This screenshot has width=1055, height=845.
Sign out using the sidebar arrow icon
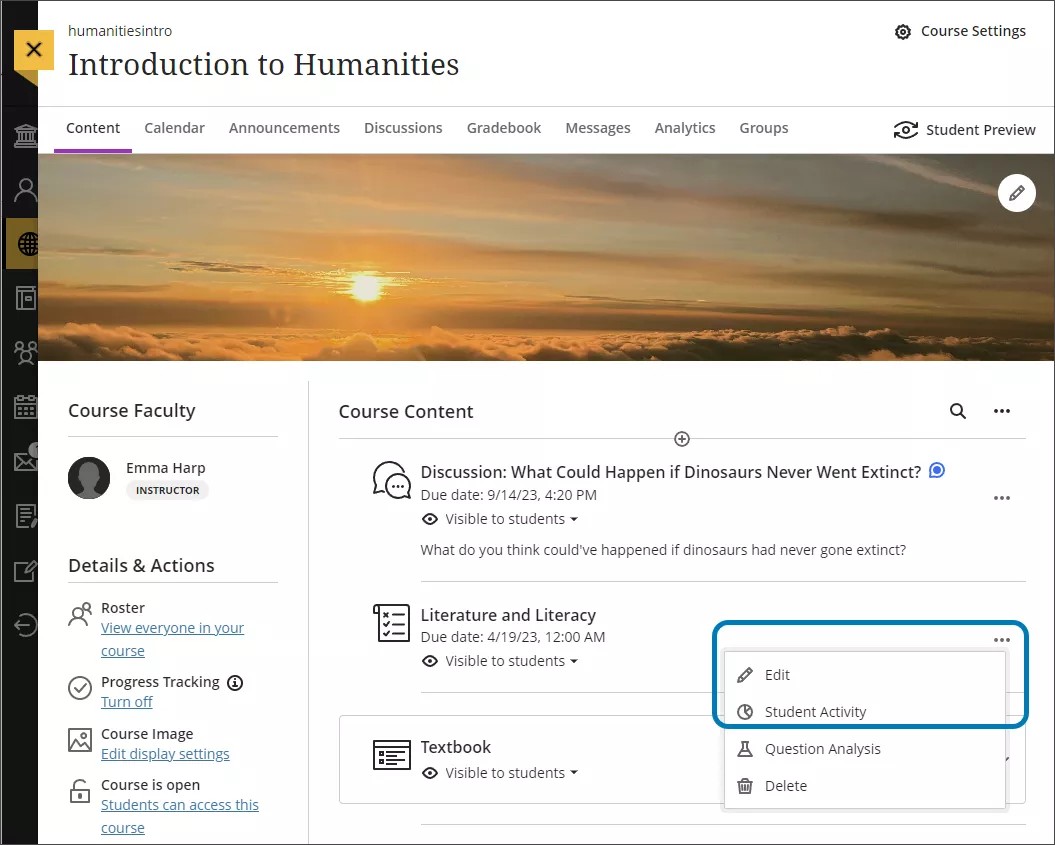(x=22, y=625)
